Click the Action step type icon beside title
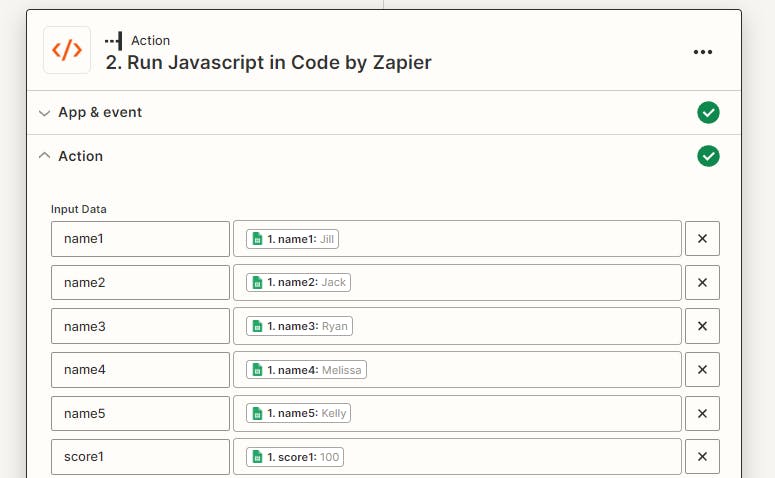This screenshot has width=775, height=478. click(x=114, y=41)
